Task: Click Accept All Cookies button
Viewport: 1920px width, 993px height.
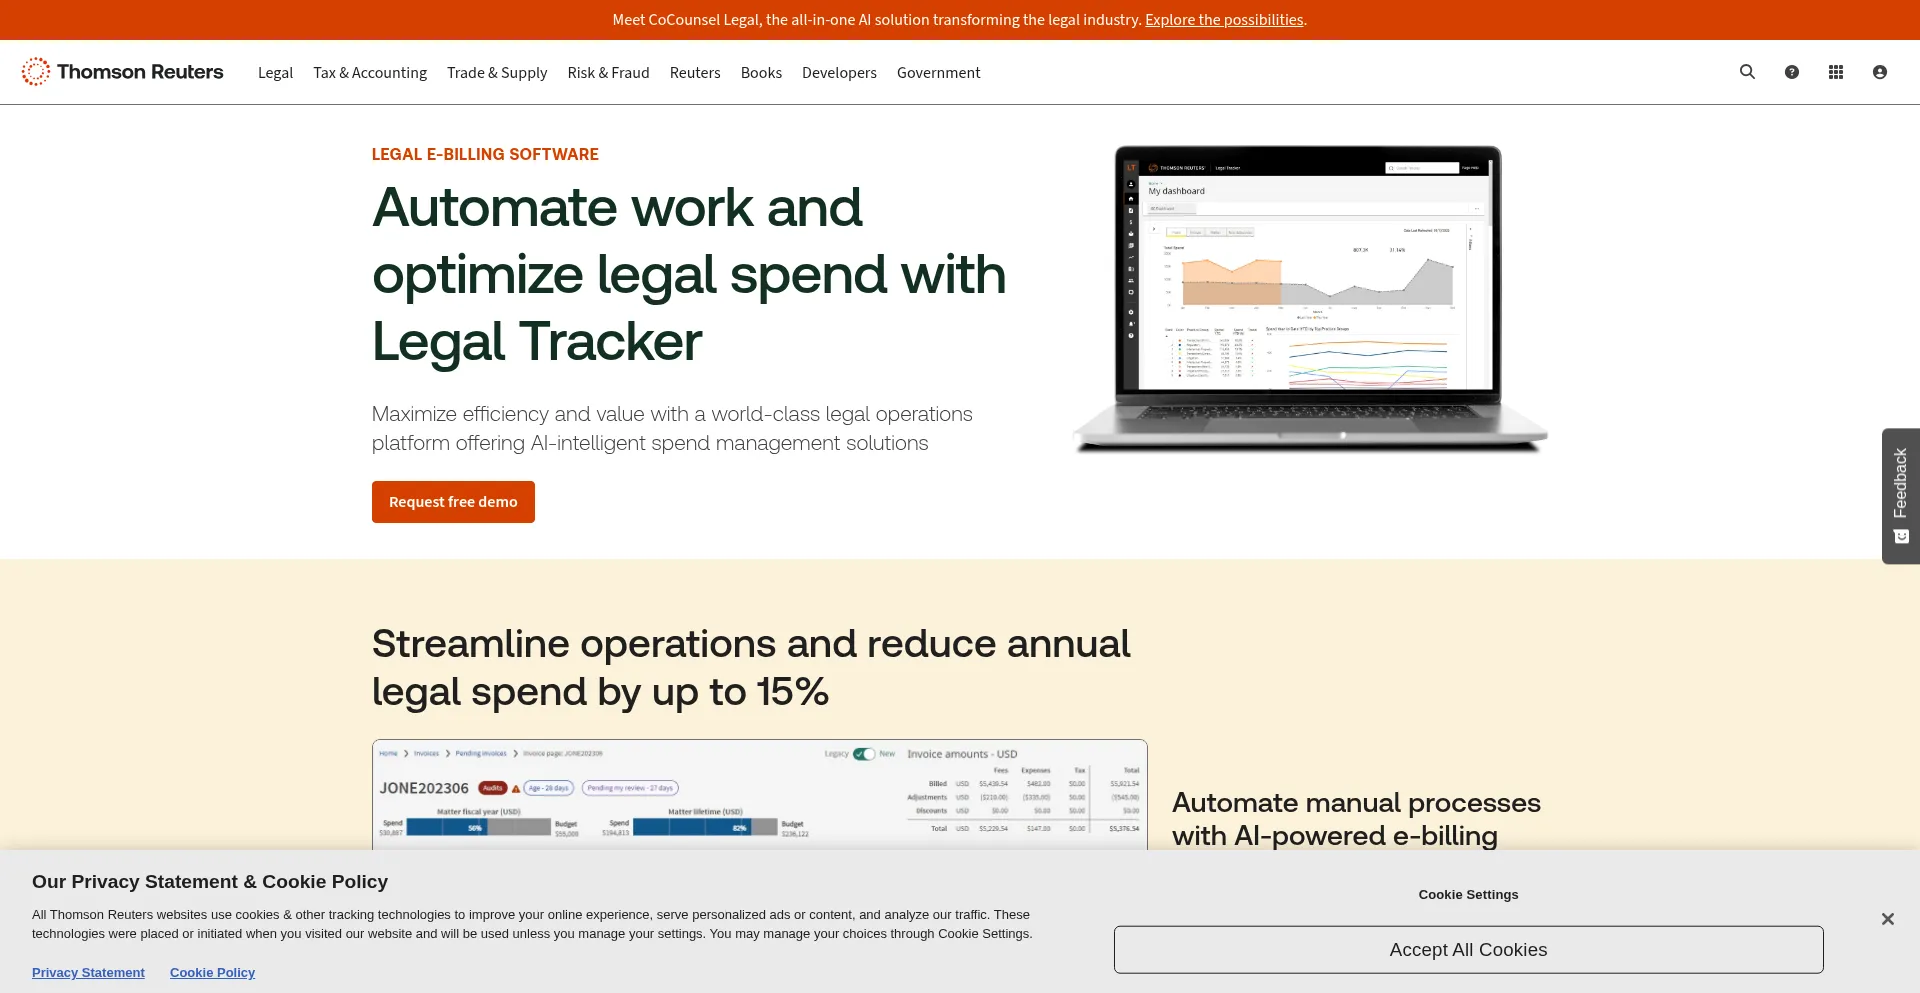Action: click(1468, 950)
